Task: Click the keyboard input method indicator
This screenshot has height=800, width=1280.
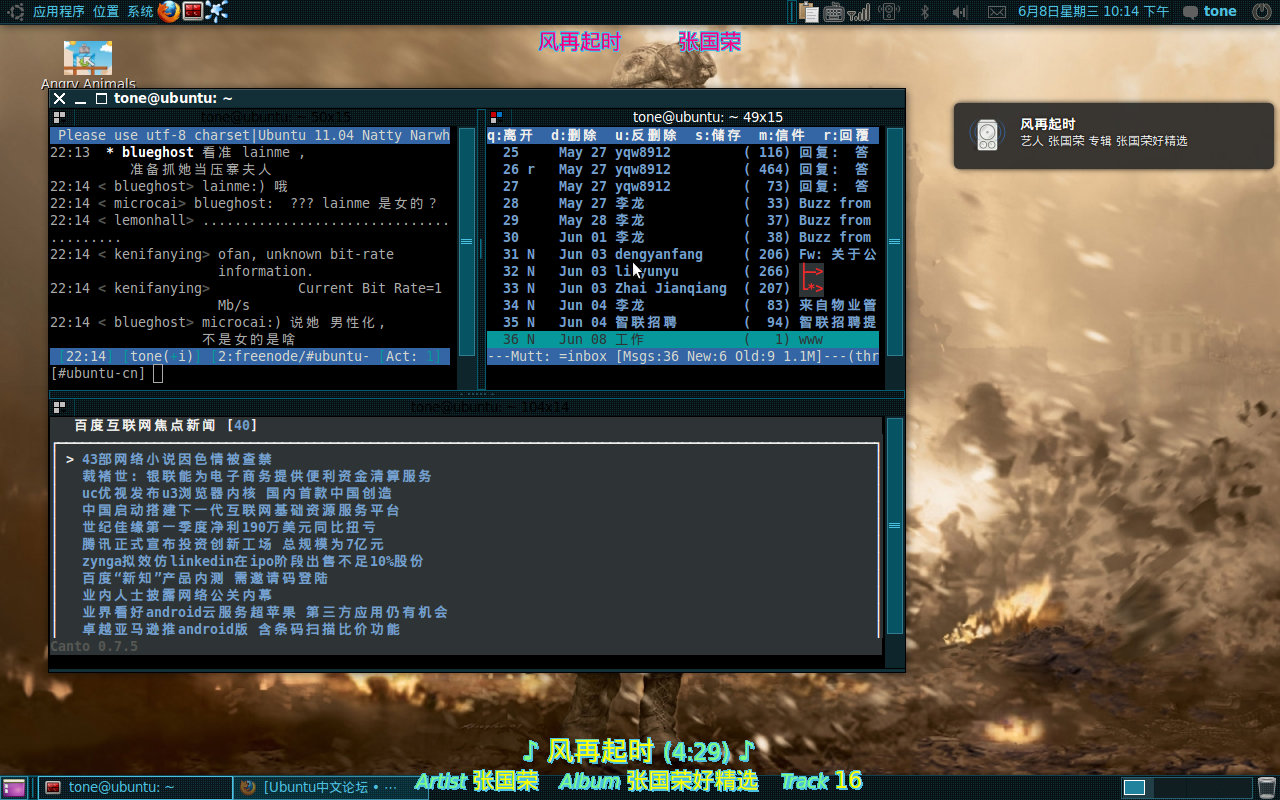Action: [834, 12]
